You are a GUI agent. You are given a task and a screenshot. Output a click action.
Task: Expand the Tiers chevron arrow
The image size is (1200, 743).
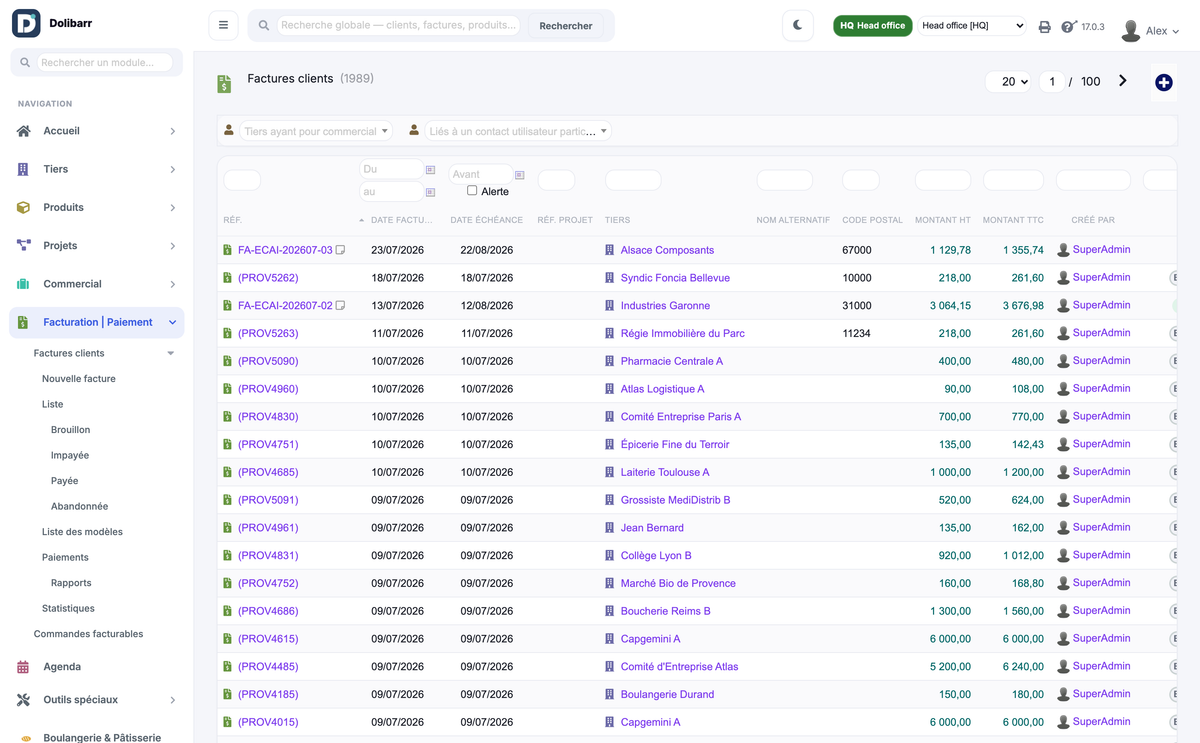coord(173,169)
